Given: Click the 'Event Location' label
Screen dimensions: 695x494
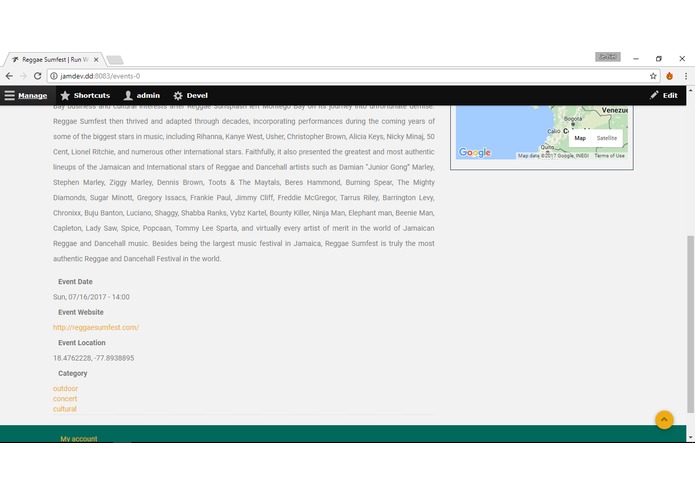Looking at the screenshot, I should click(x=82, y=343).
